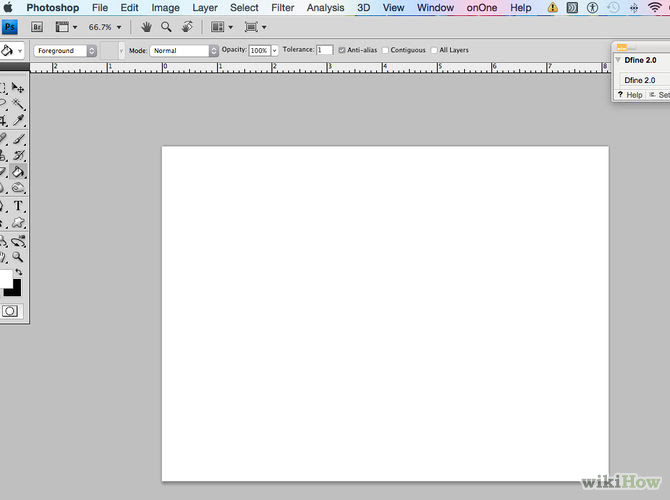Viewport: 670px width, 500px height.
Task: Enable the Contiguous checkbox
Action: [x=385, y=50]
